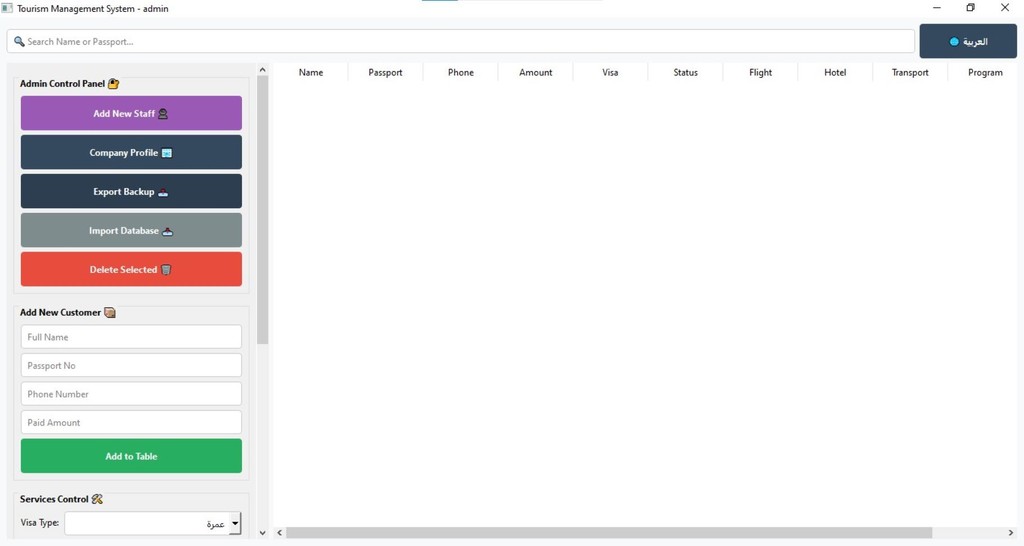Close the Tourism Management System window
1024x546 pixels.
1004,8
